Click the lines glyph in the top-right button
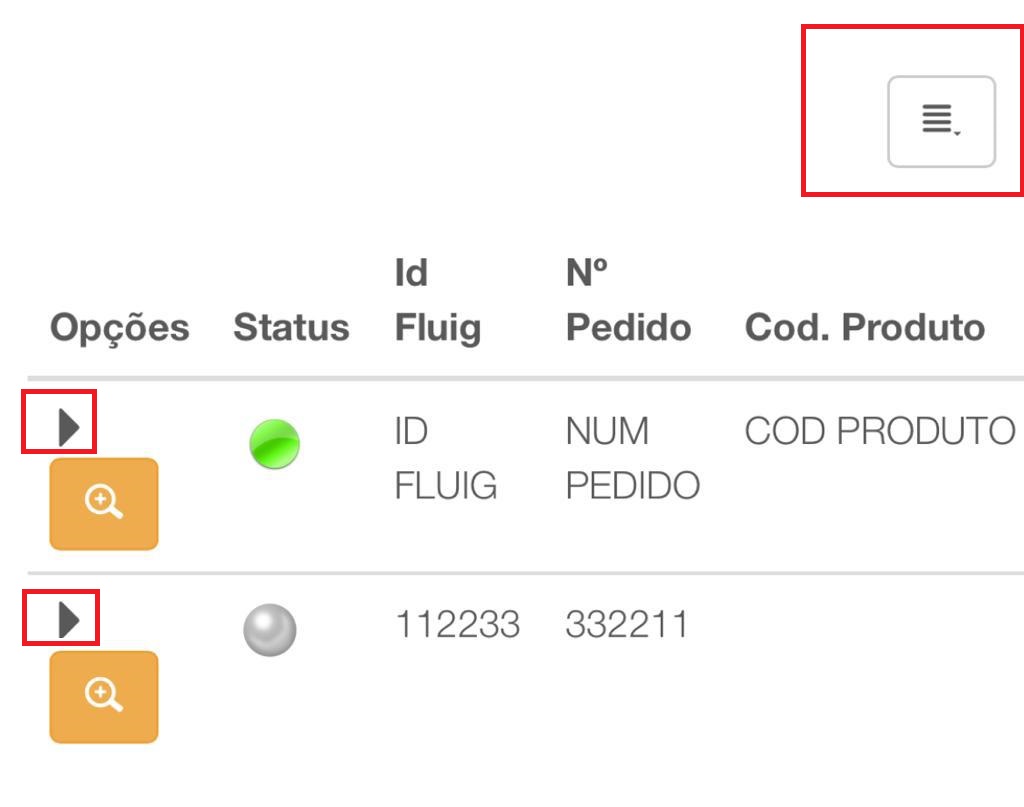 [x=937, y=119]
